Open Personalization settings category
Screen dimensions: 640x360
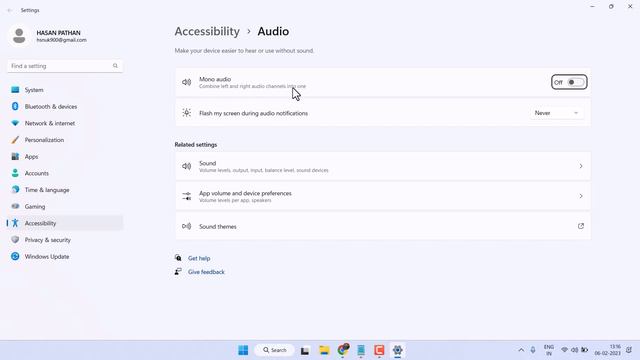(x=65, y=140)
